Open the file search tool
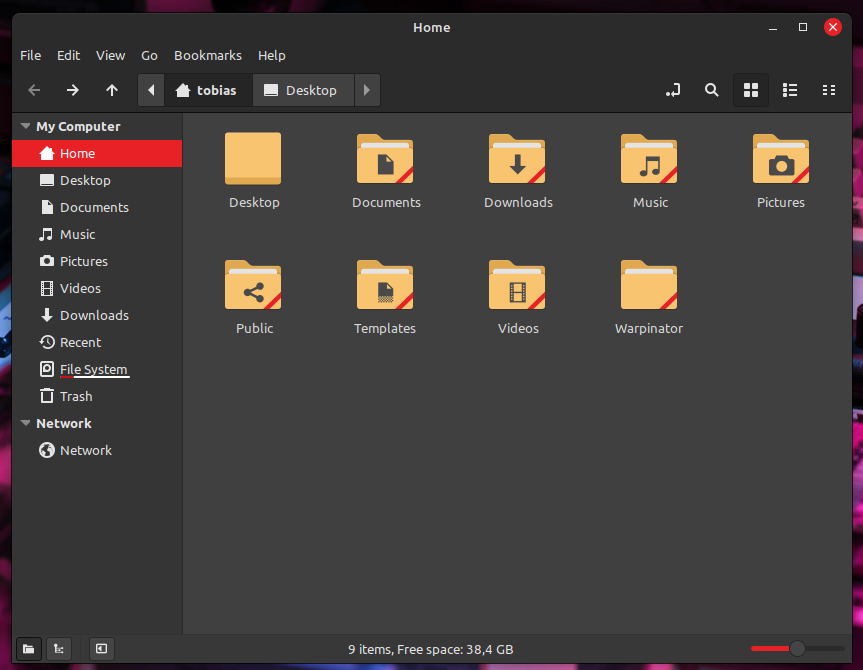This screenshot has height=670, width=863. [x=712, y=90]
